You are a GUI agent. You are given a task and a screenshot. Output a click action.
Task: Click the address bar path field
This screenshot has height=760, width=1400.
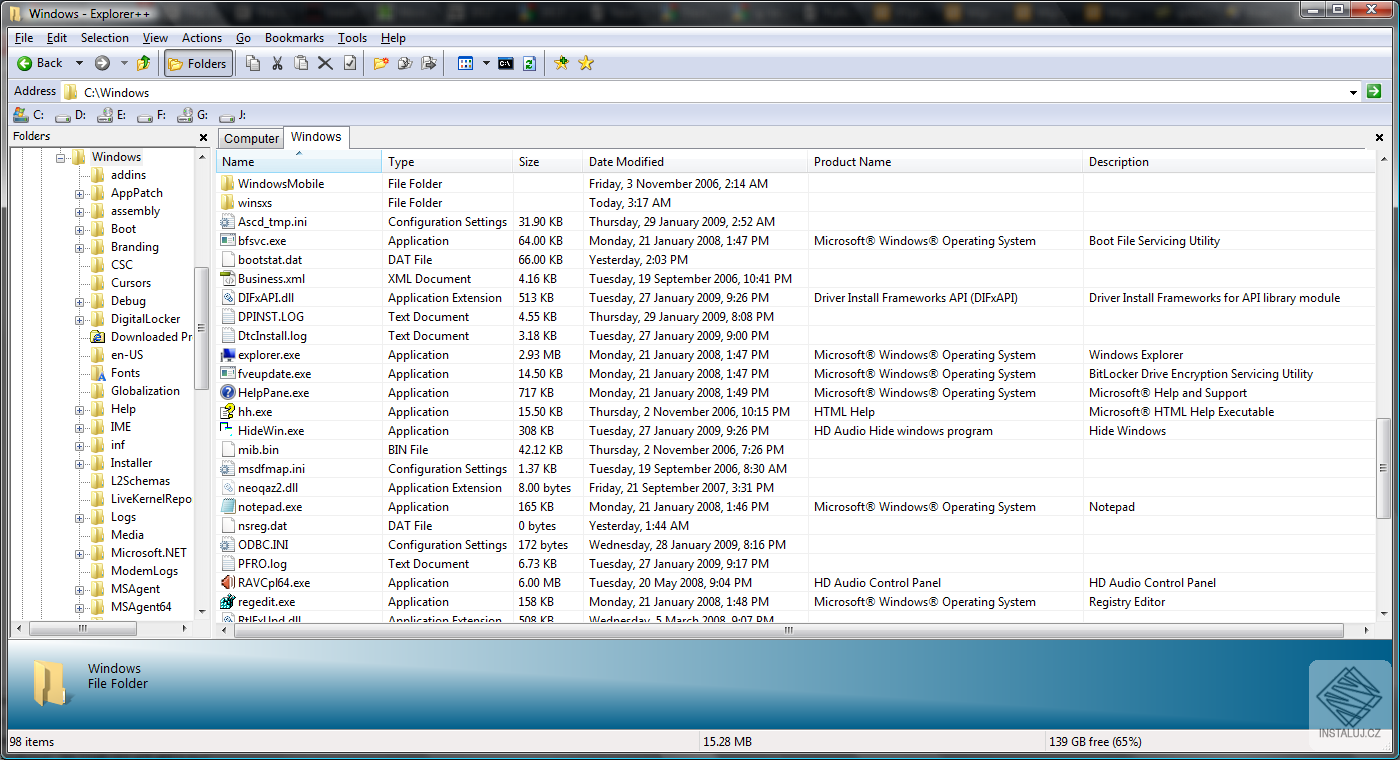tap(700, 92)
